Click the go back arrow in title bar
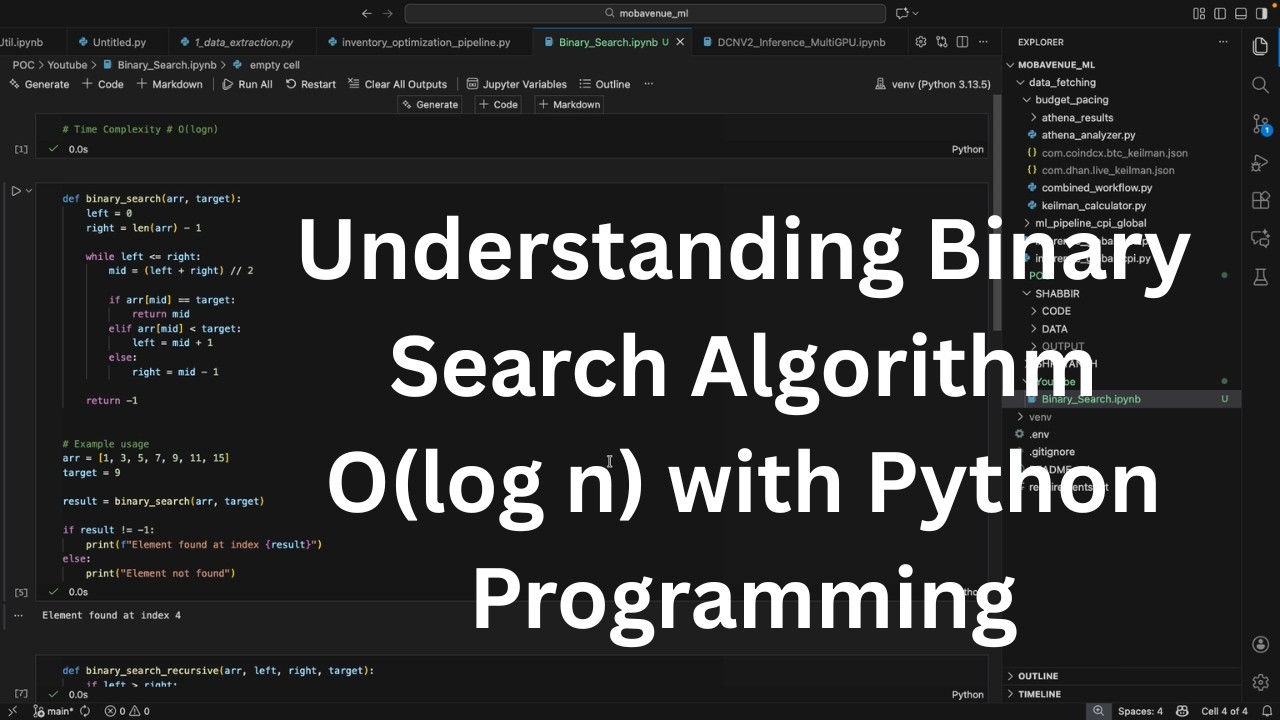1280x720 pixels. coord(366,13)
